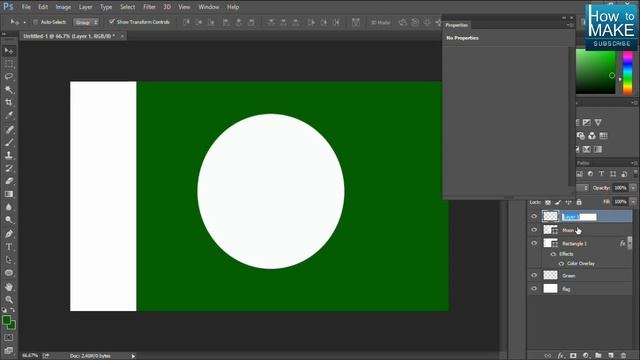
Task: Select the Clone Stamp tool
Action: coord(9,155)
